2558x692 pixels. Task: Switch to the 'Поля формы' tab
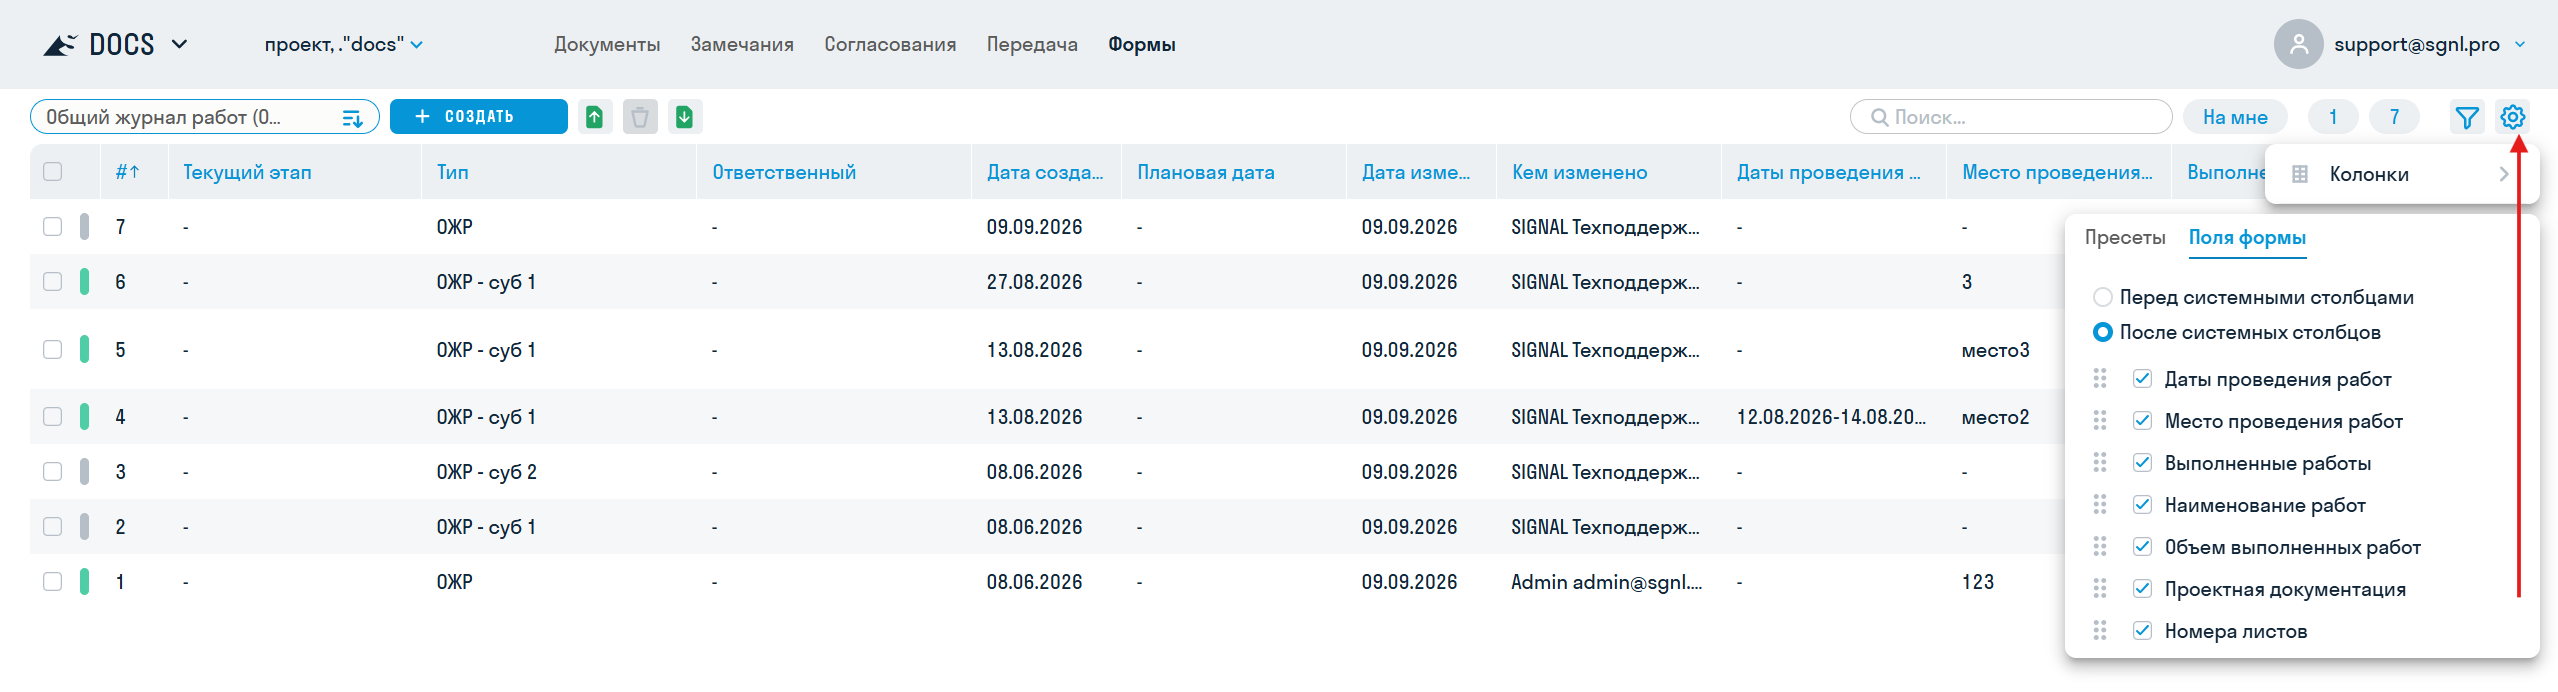[x=2247, y=238]
